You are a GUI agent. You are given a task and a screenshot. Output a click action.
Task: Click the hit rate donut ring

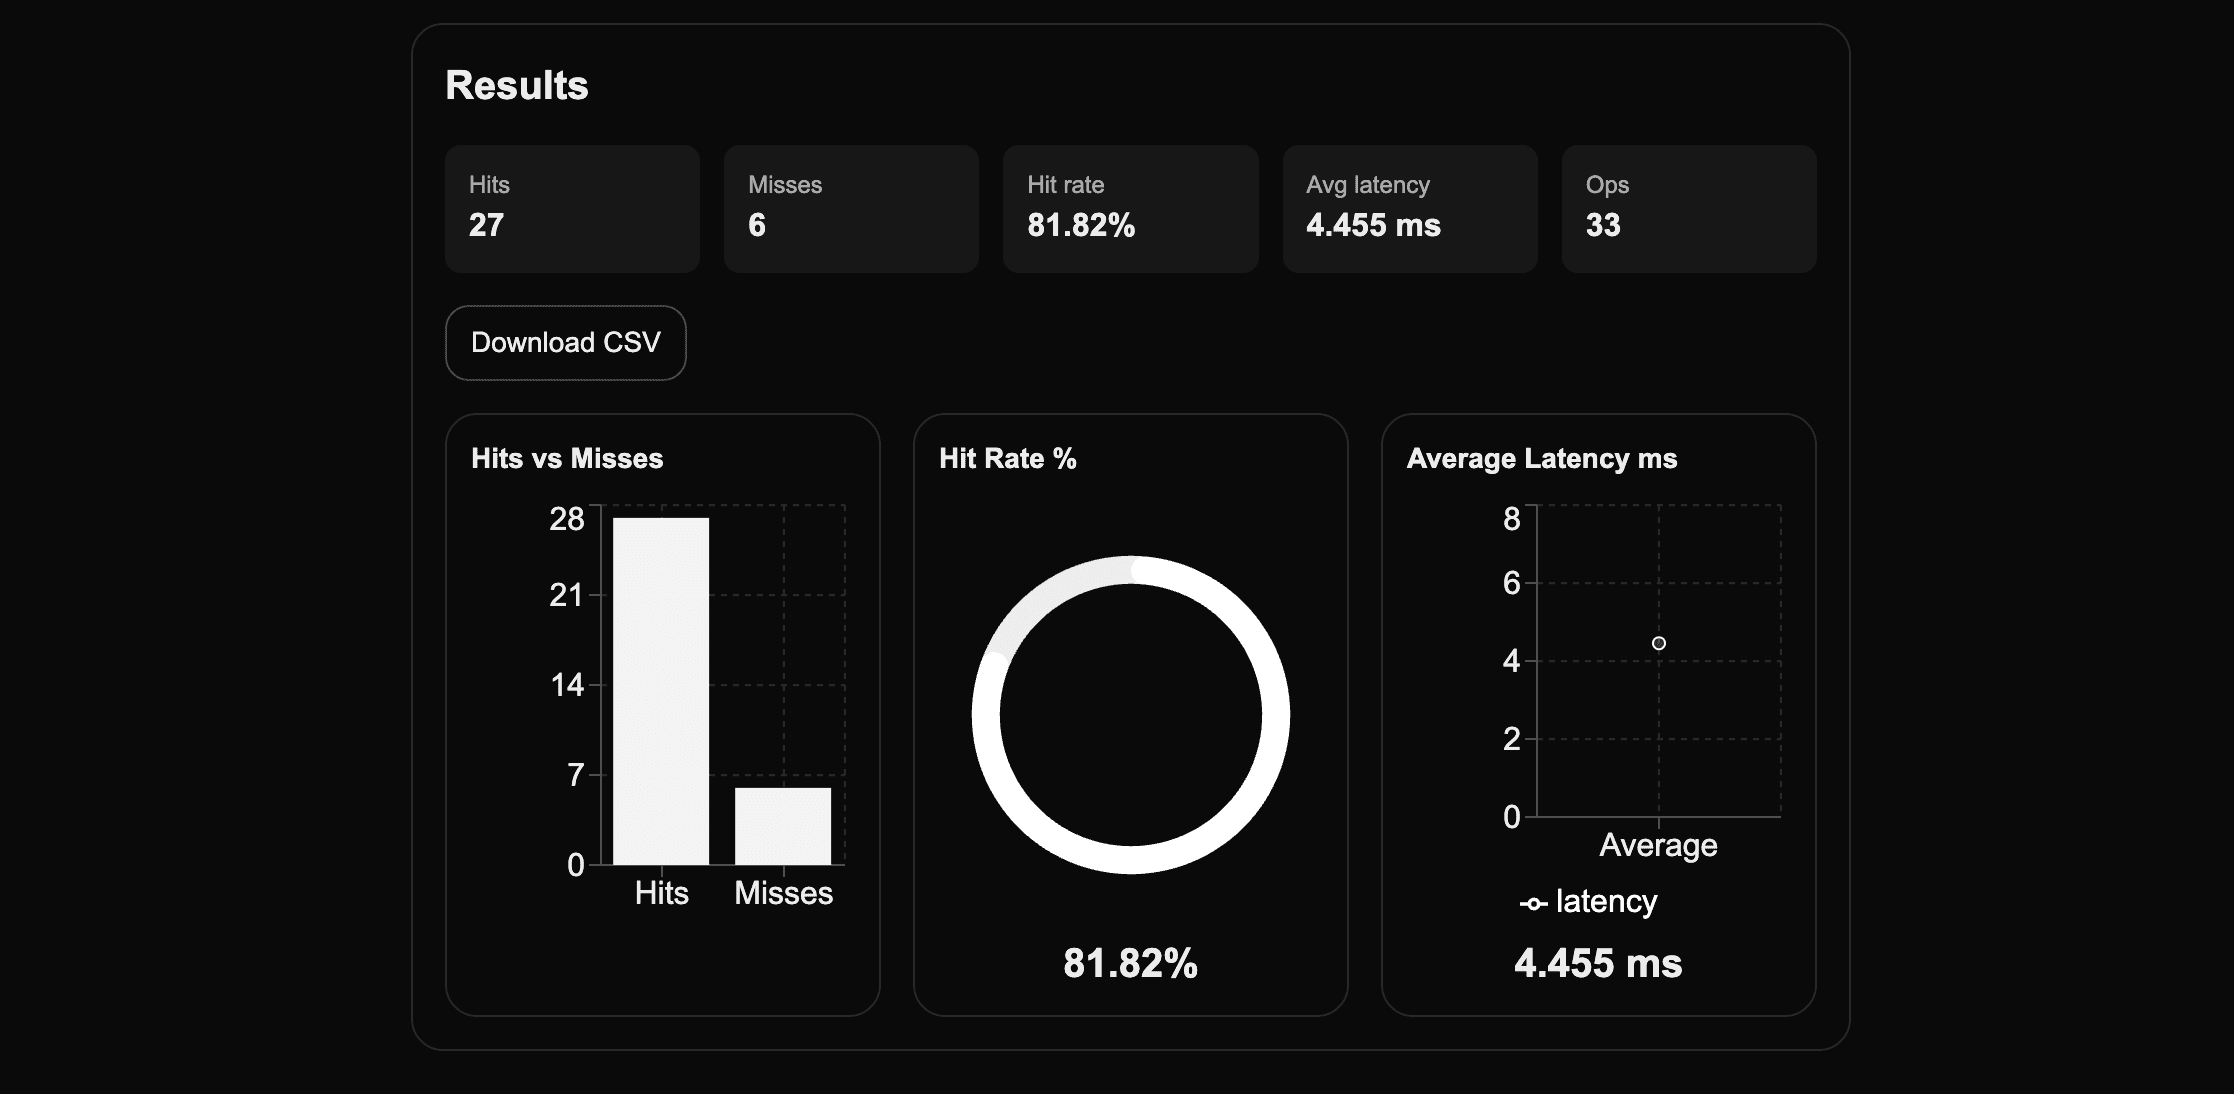[1276, 715]
